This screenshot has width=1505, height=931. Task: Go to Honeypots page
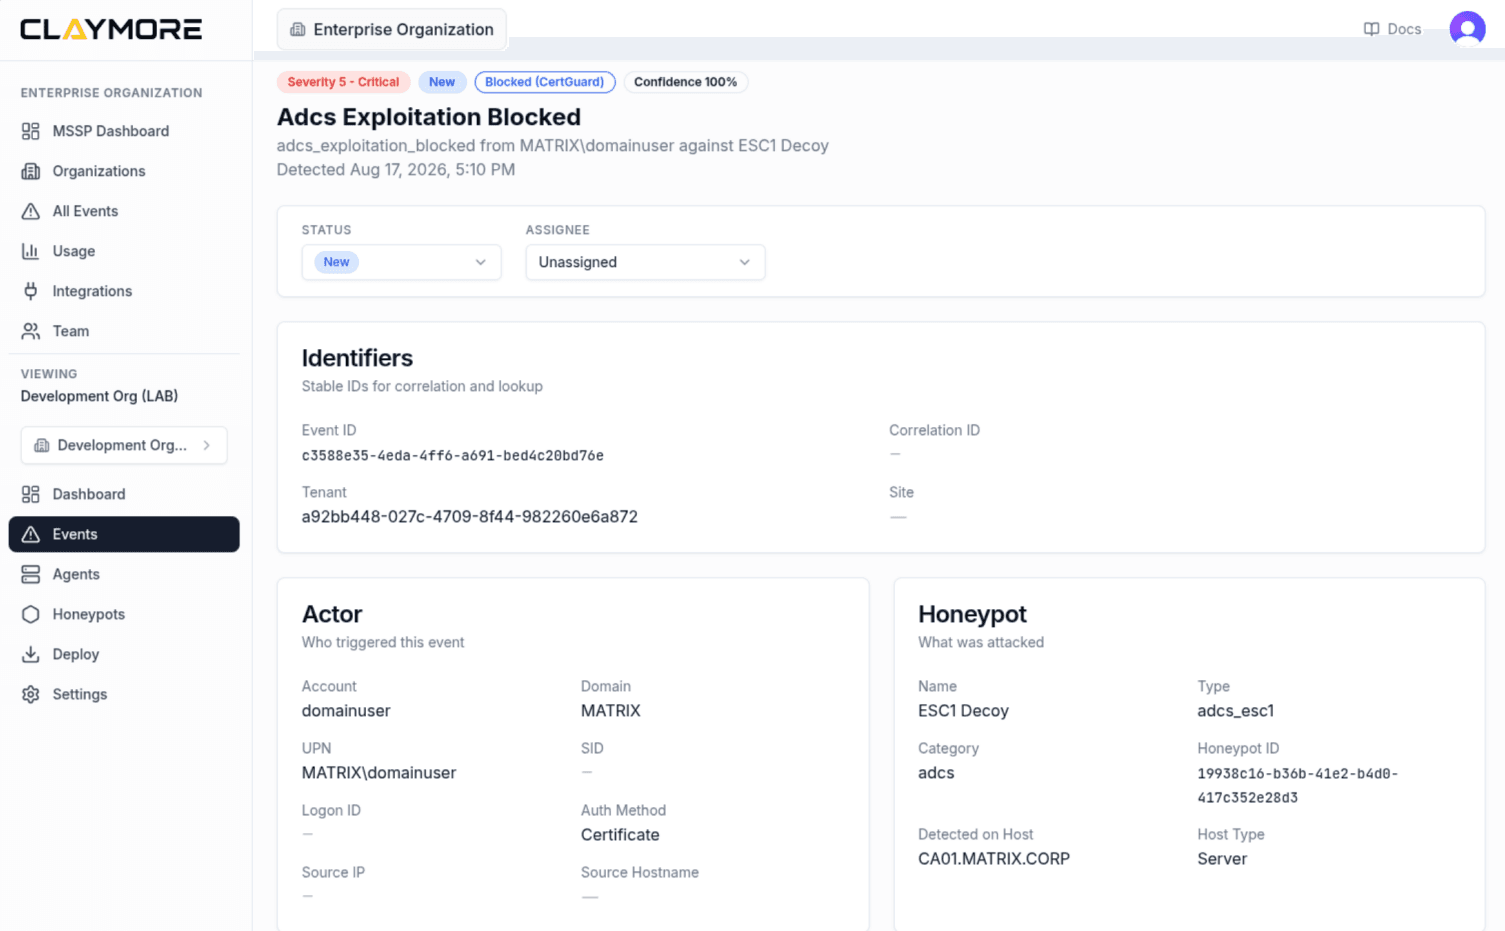tap(124, 614)
